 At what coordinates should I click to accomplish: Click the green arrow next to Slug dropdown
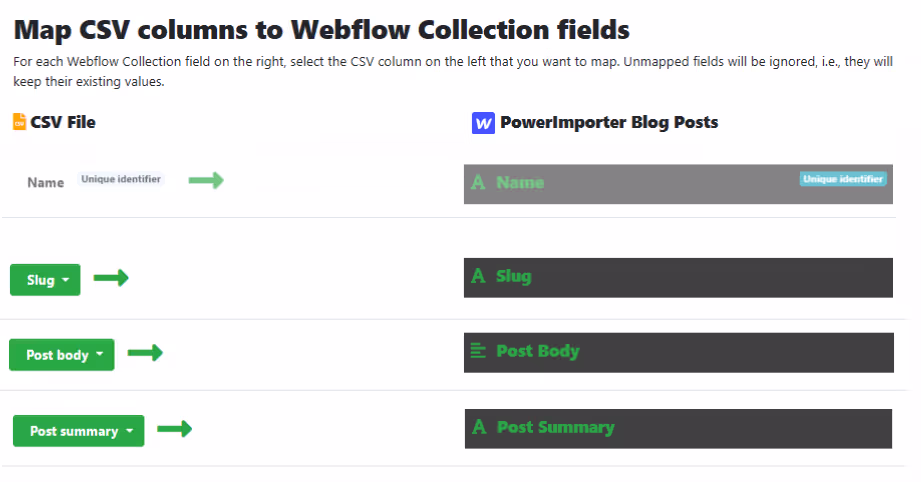click(x=111, y=278)
